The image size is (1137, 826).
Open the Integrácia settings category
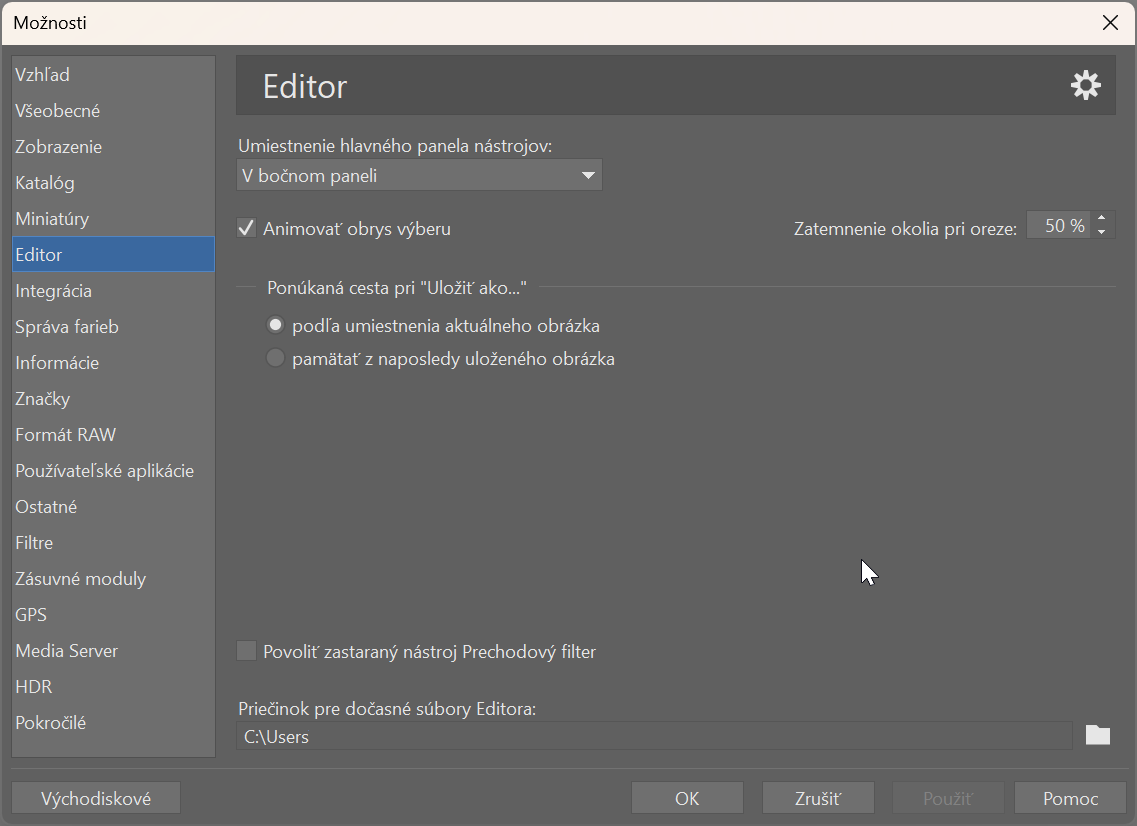click(x=113, y=291)
